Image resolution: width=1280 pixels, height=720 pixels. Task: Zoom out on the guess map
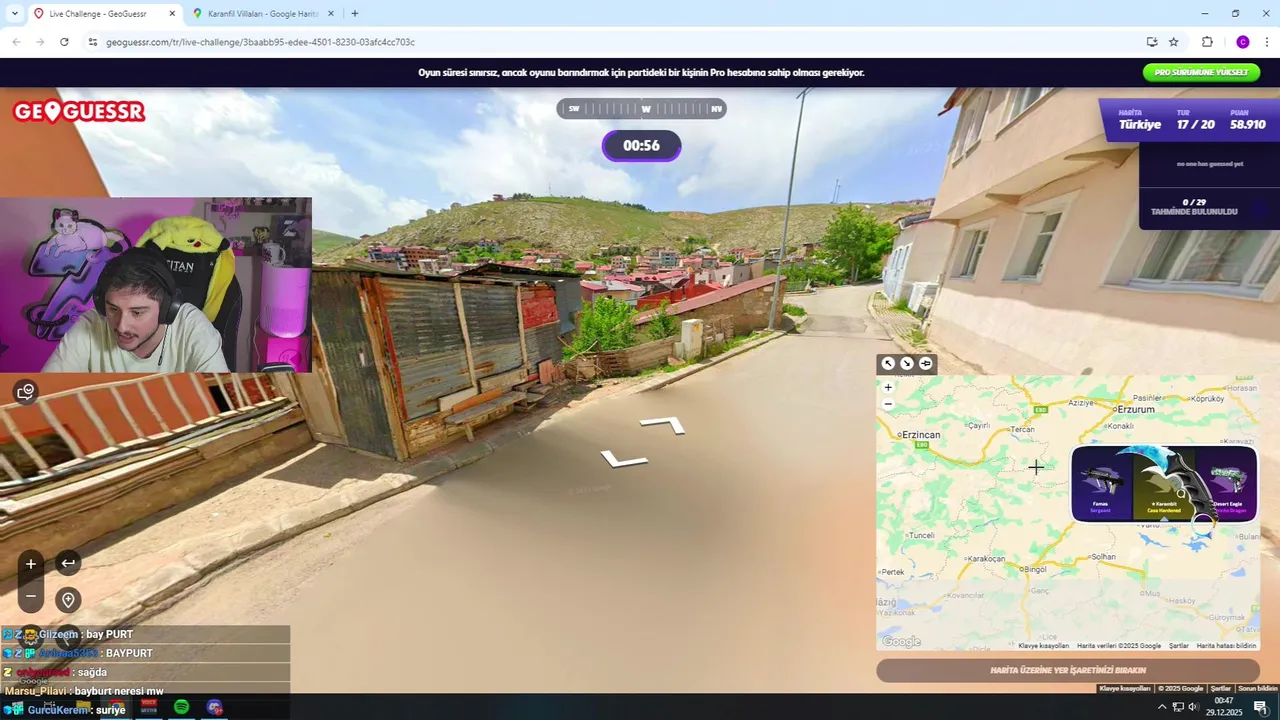click(888, 404)
